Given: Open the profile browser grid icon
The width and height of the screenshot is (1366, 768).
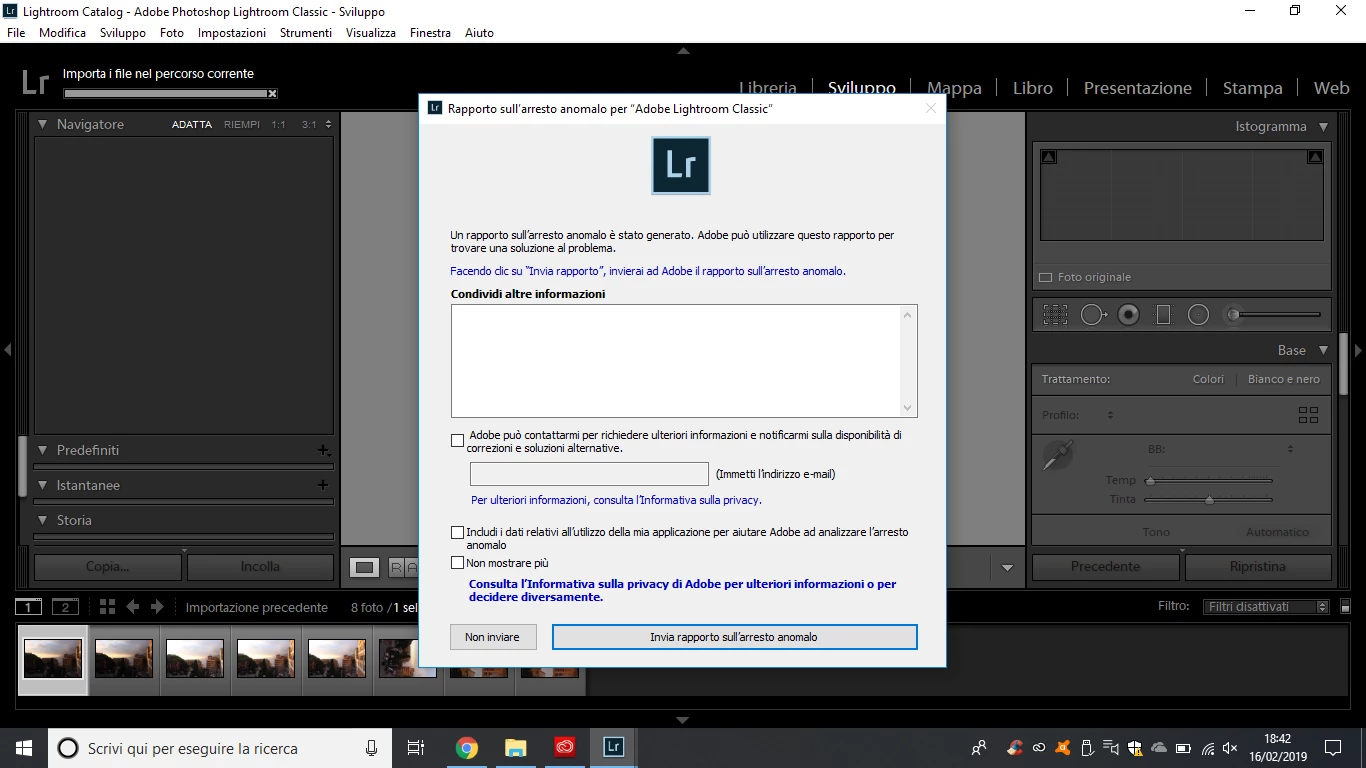Looking at the screenshot, I should [1308, 415].
